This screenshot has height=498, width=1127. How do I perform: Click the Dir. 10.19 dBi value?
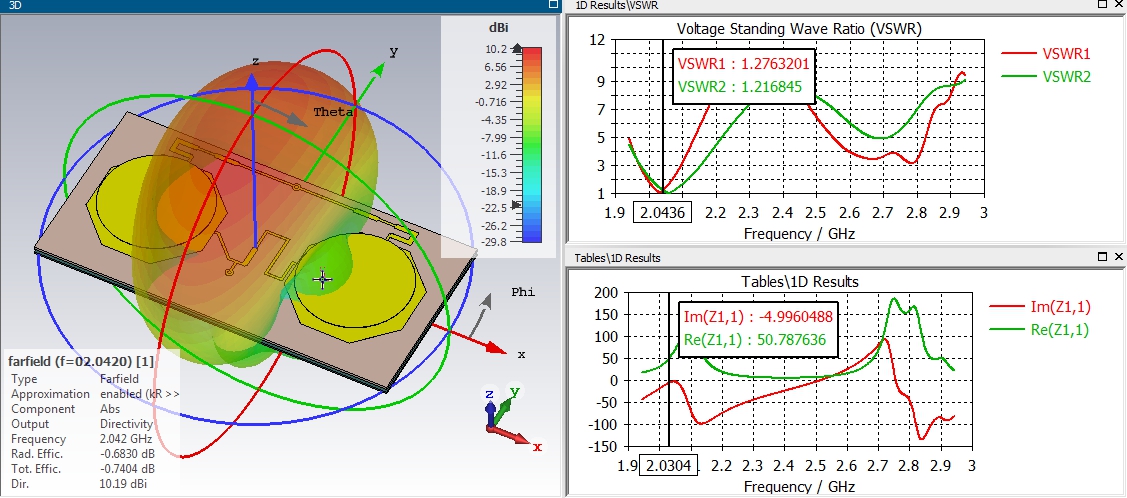click(124, 484)
